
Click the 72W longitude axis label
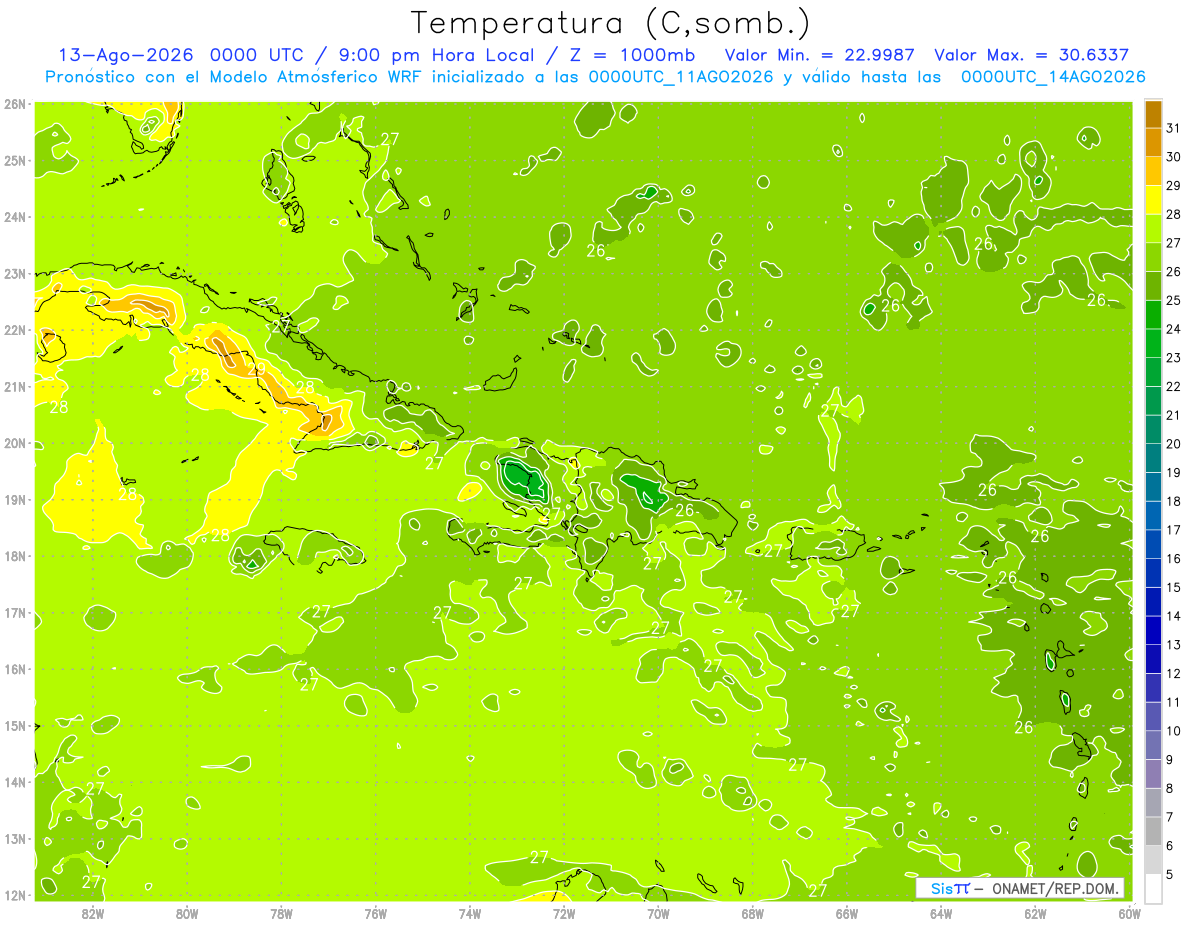pos(564,913)
